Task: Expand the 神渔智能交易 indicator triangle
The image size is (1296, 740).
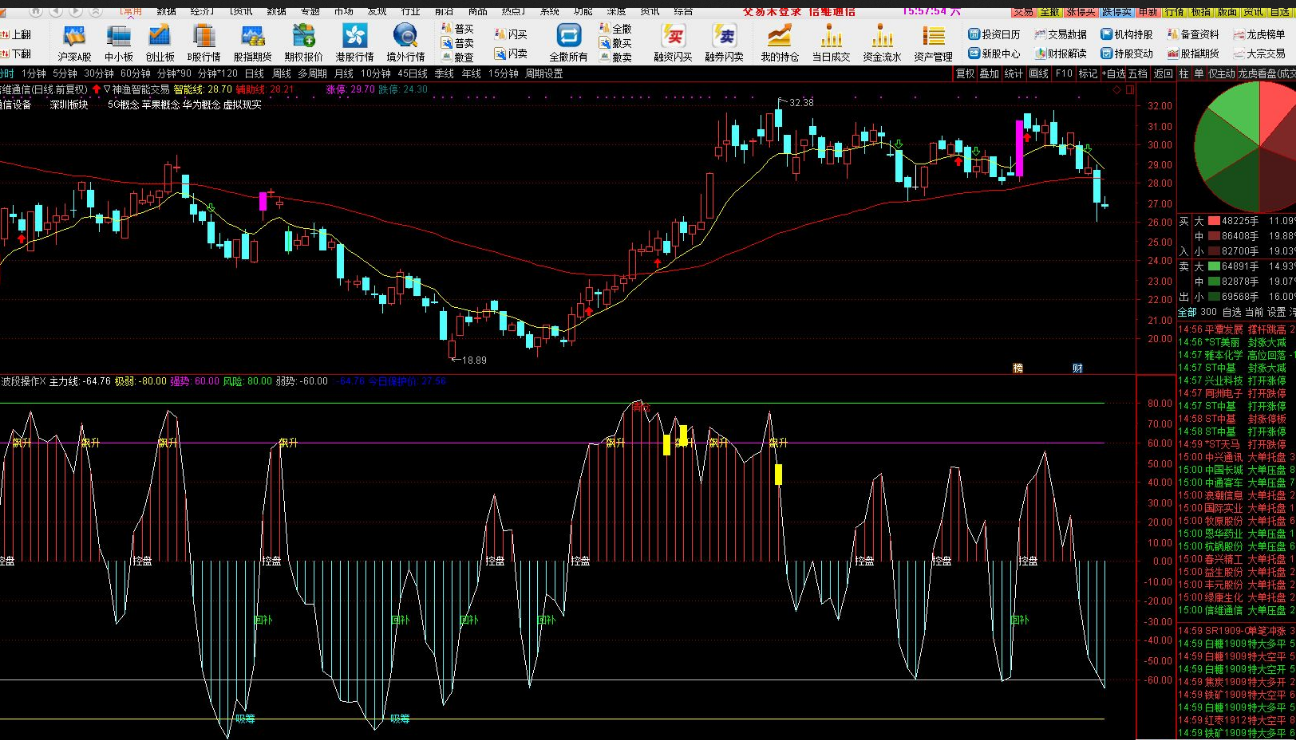Action: 107,89
